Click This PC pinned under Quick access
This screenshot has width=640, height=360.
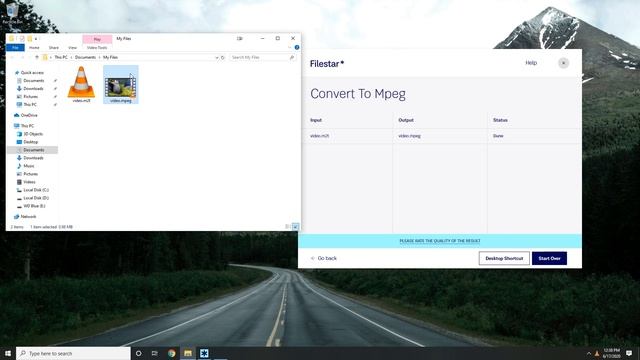point(30,105)
